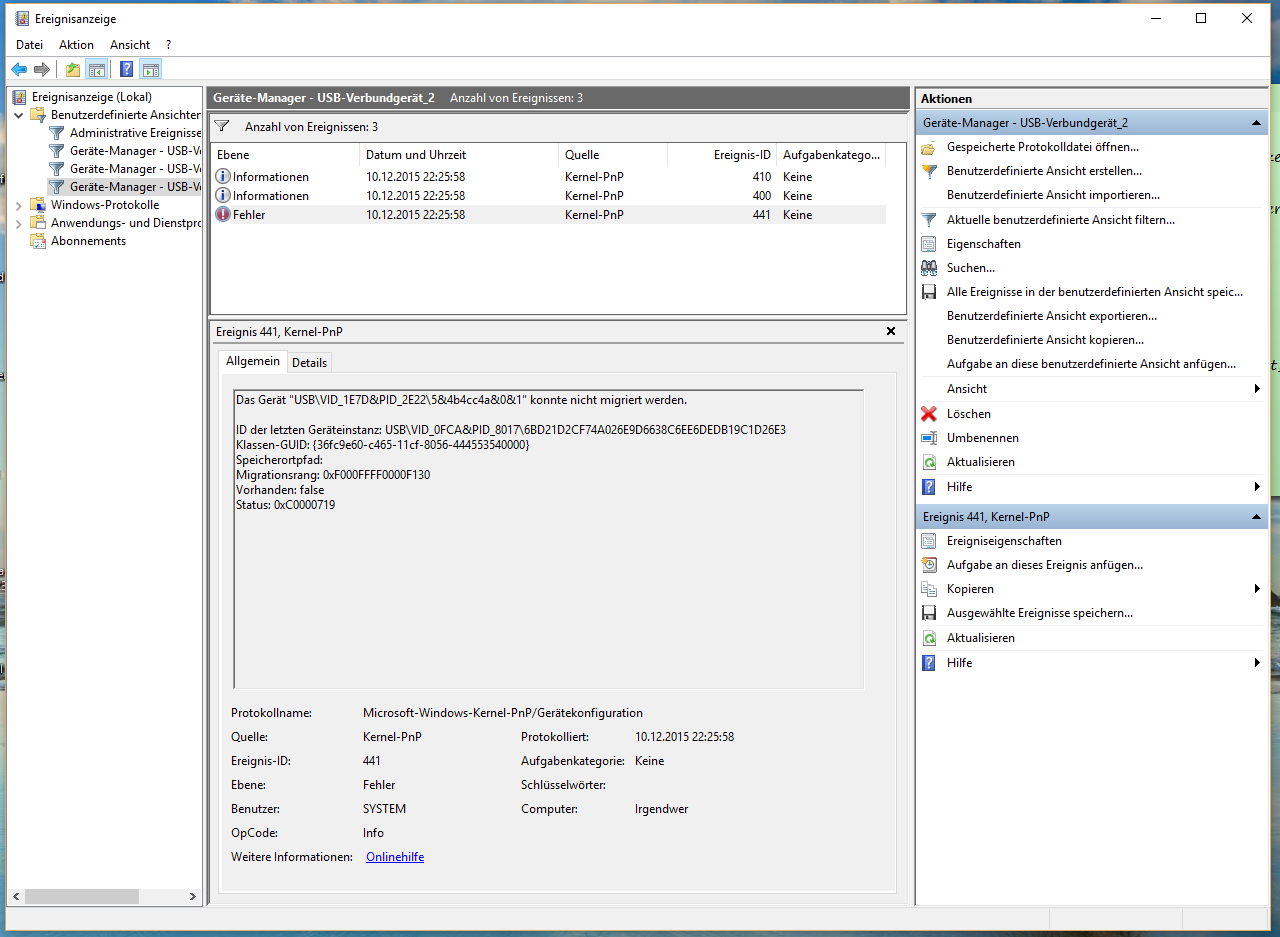Click the forward arrow in the toolbar

[x=42, y=69]
